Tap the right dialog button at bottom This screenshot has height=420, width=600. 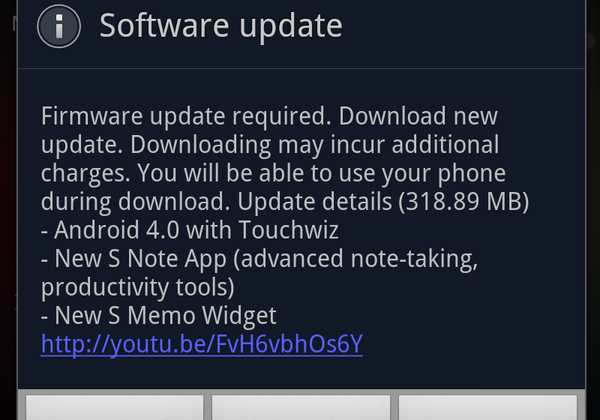point(488,407)
